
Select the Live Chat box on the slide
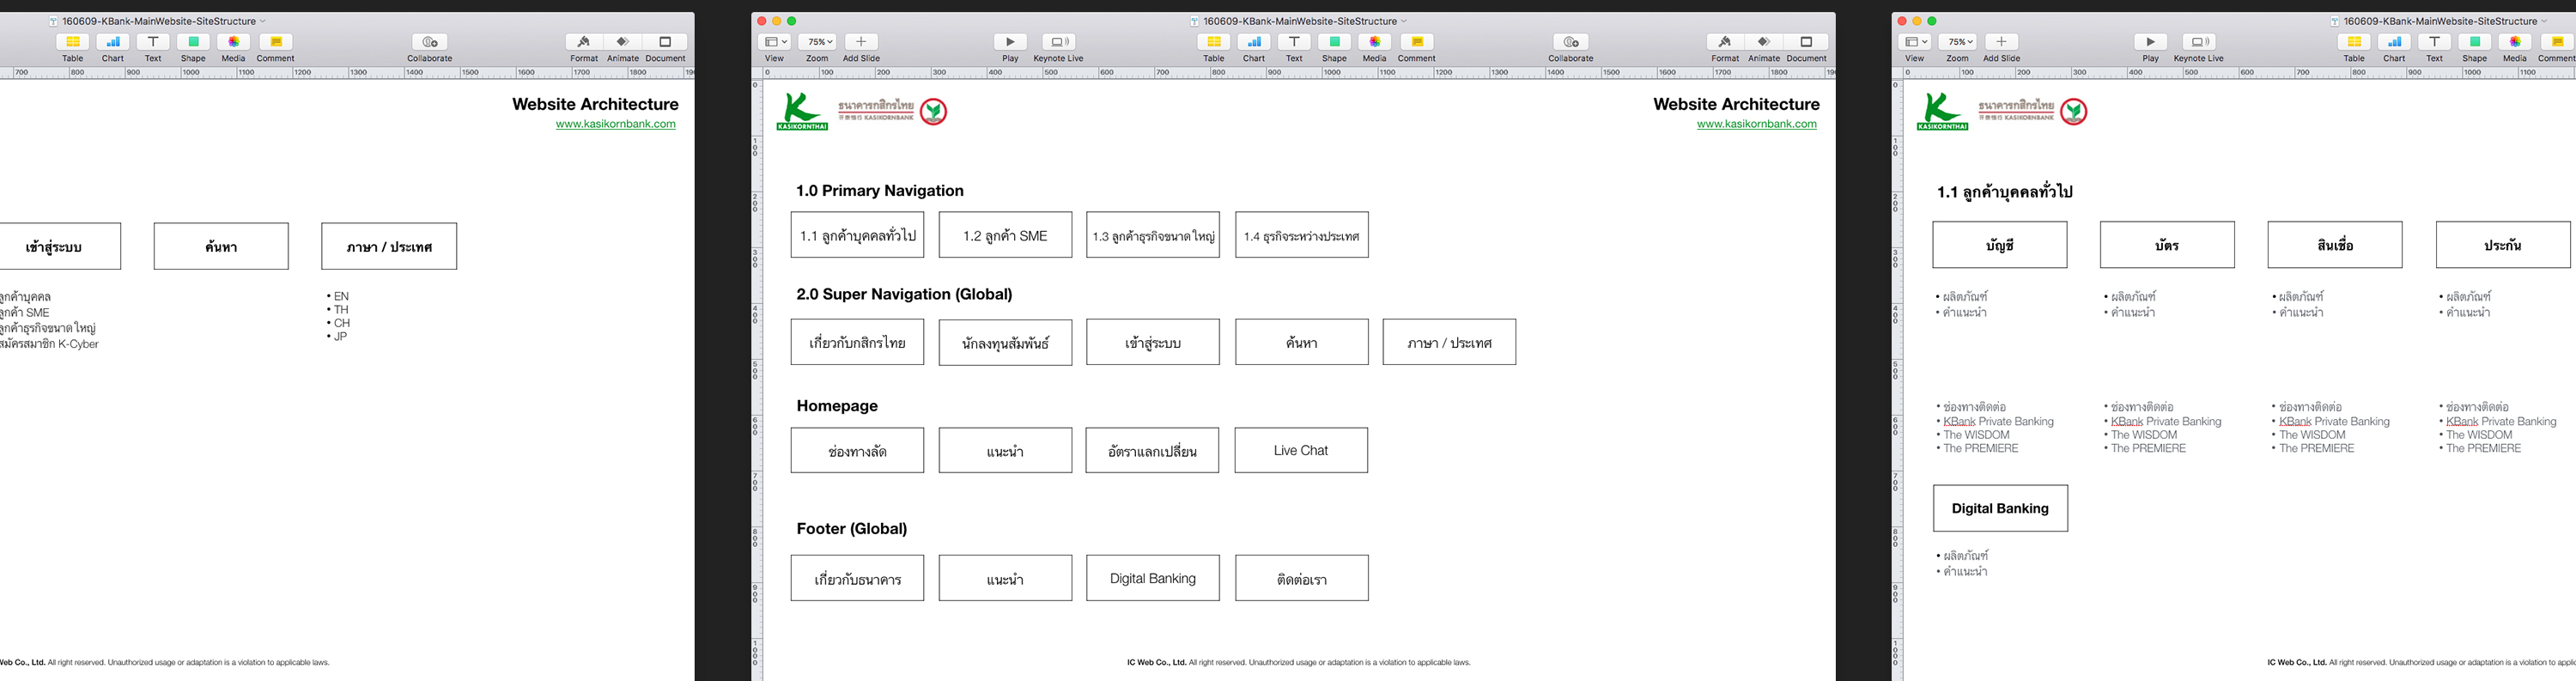coord(1300,450)
